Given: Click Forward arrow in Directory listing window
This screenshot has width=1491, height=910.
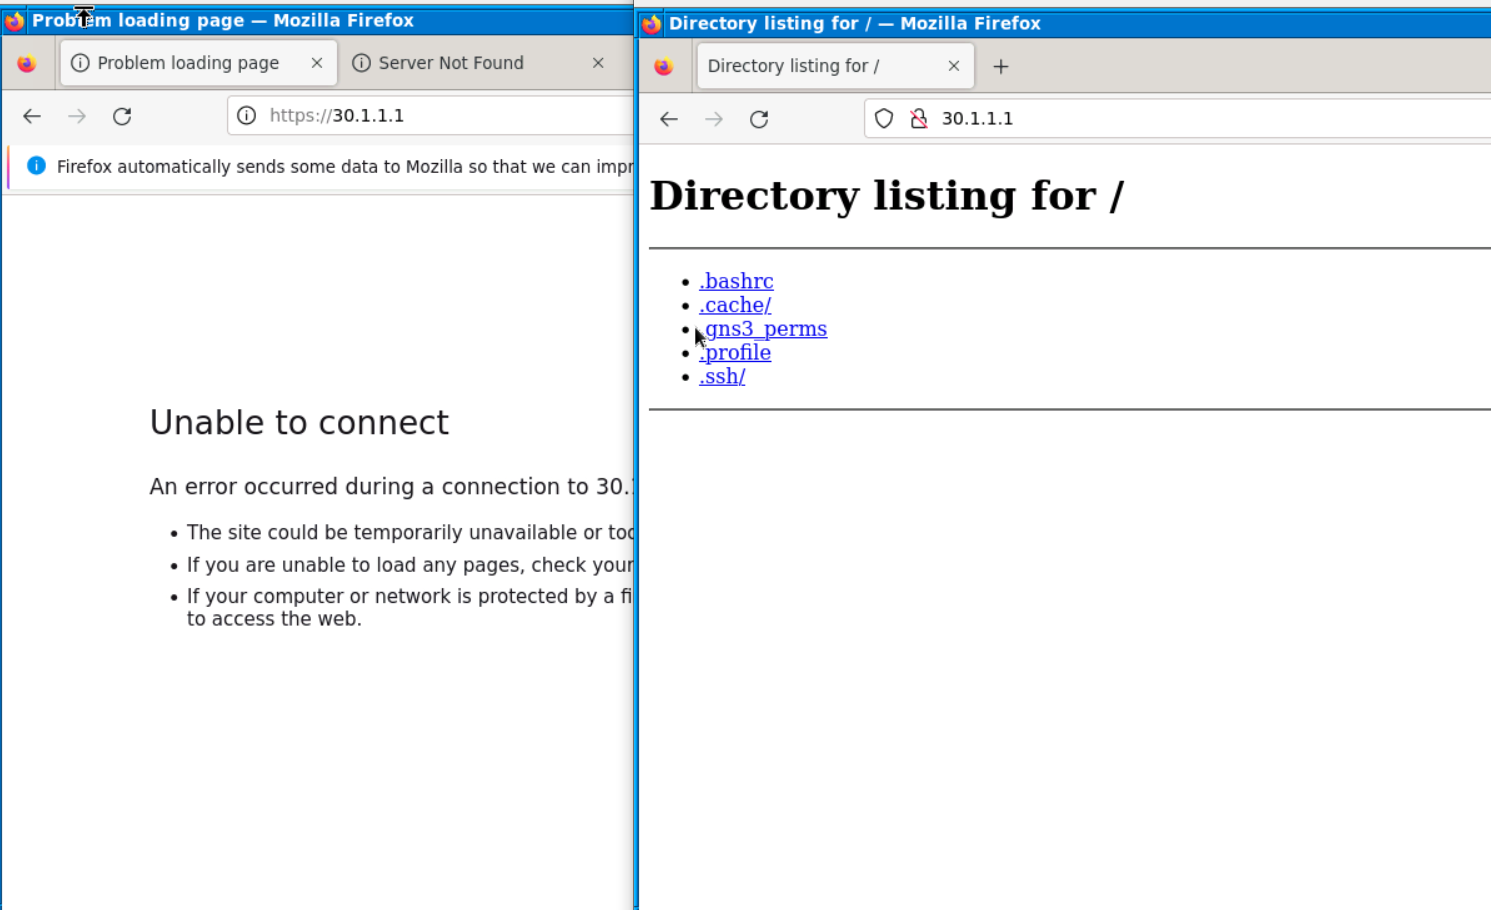Looking at the screenshot, I should click(x=714, y=119).
